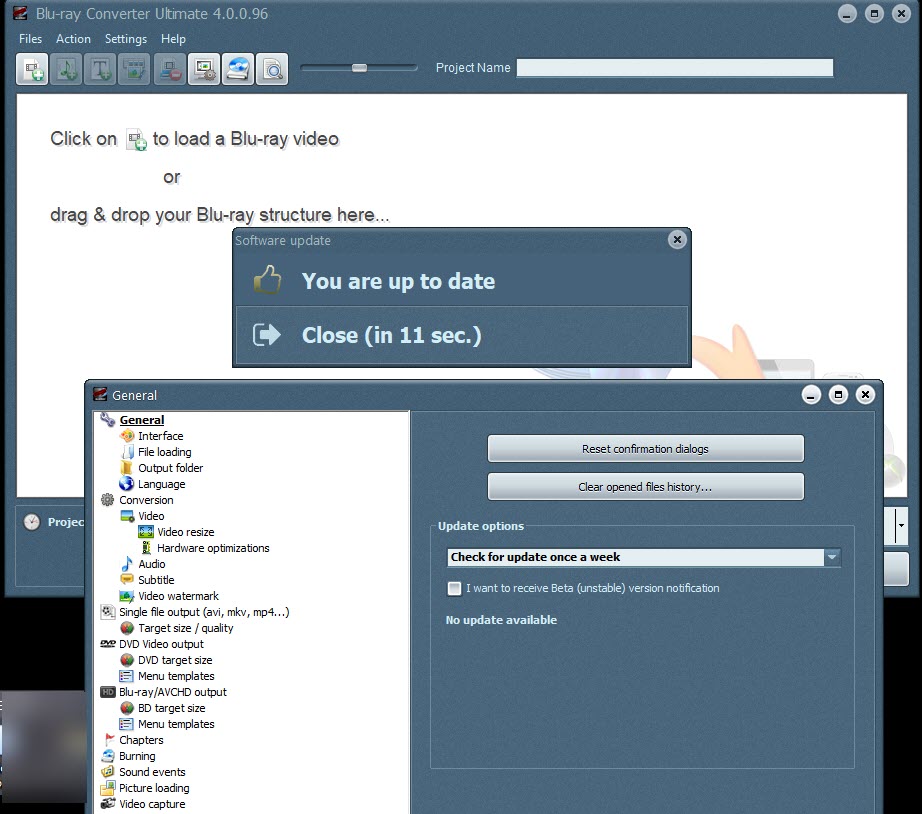
Task: Click the Conversion gear icon
Action: click(x=107, y=500)
